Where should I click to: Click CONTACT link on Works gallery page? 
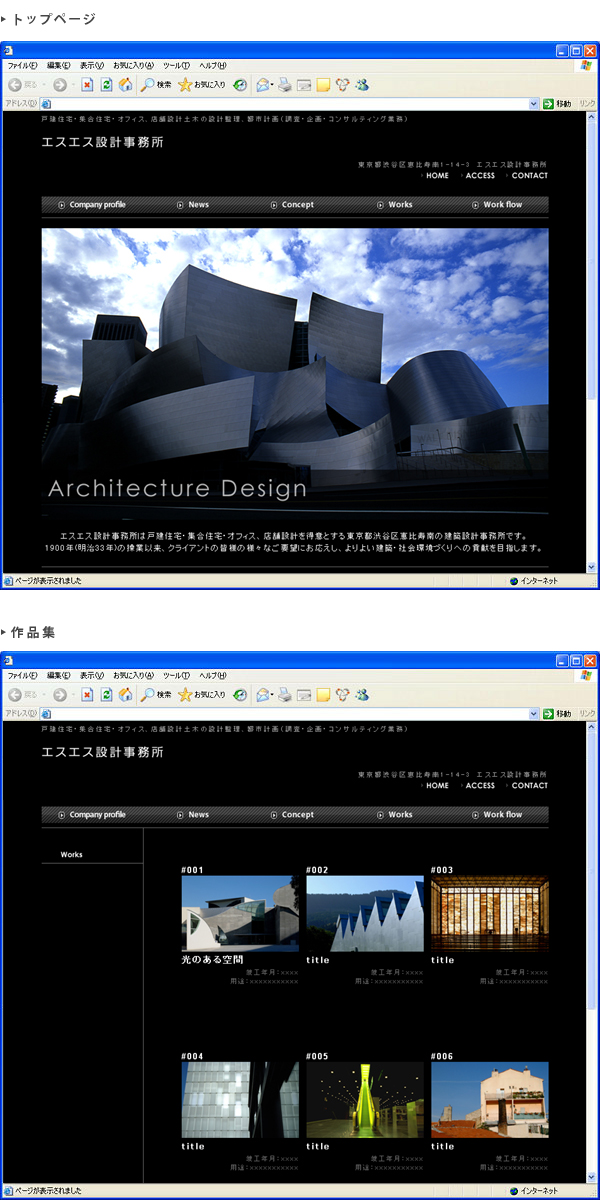[529, 786]
